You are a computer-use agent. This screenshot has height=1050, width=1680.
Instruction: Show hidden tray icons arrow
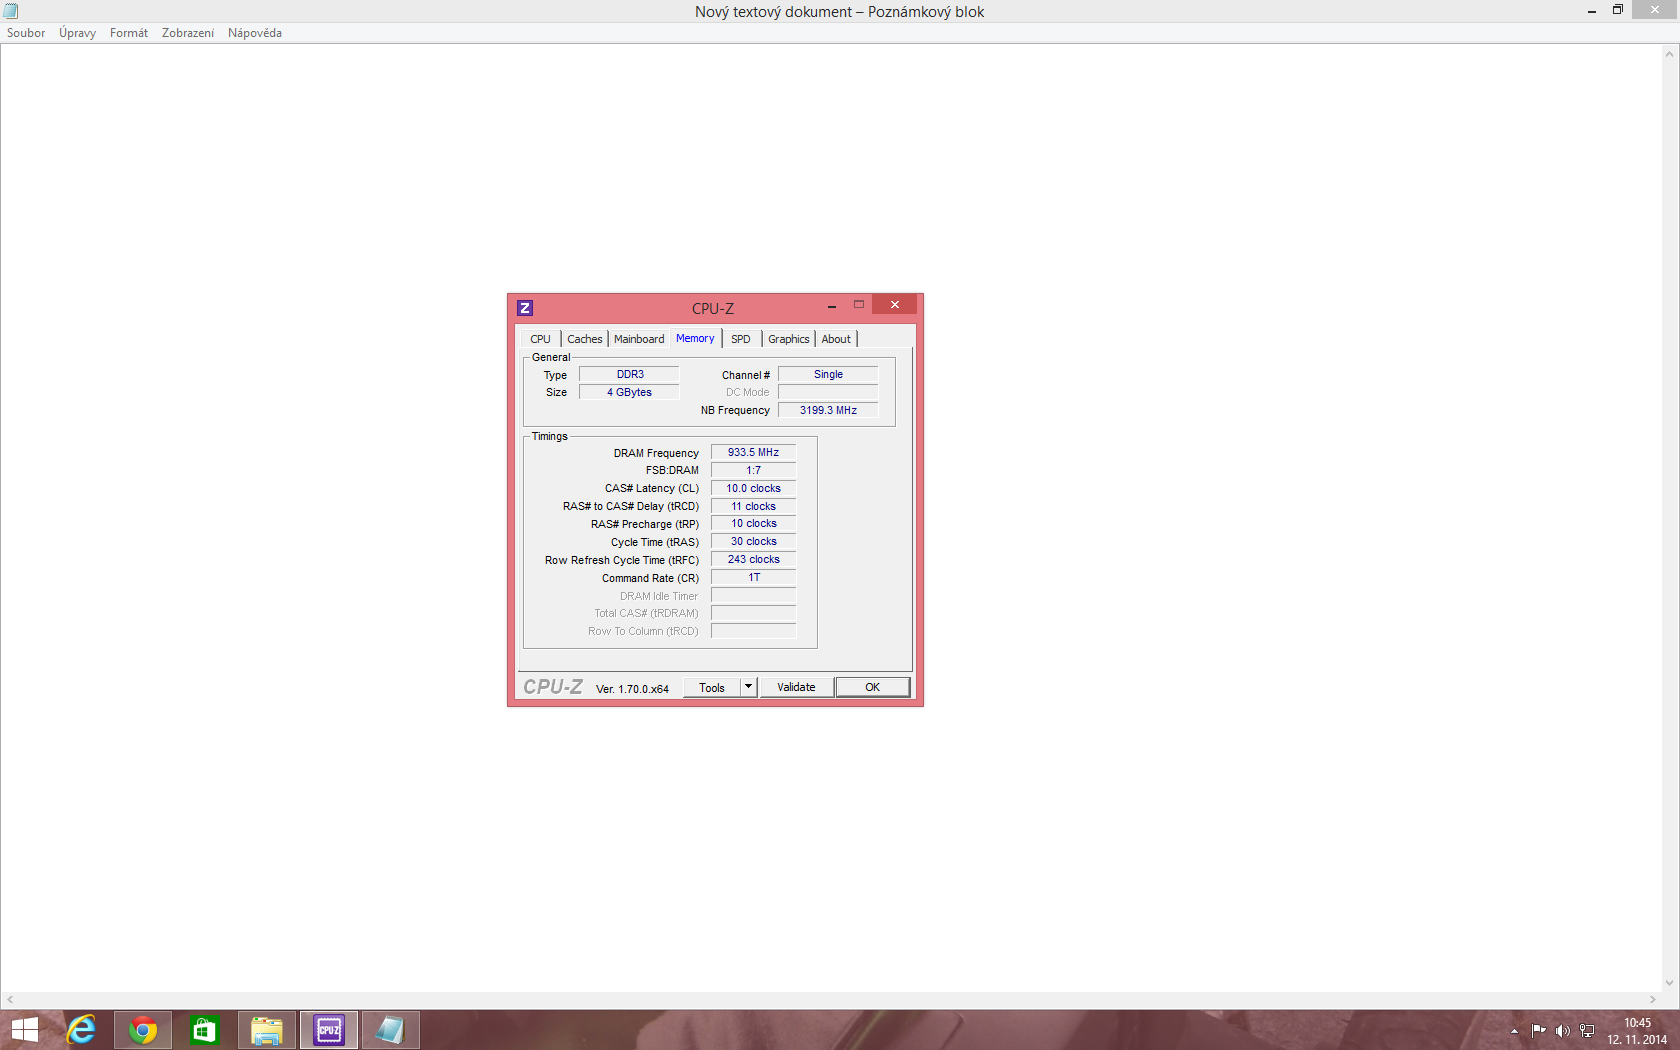point(1514,1031)
